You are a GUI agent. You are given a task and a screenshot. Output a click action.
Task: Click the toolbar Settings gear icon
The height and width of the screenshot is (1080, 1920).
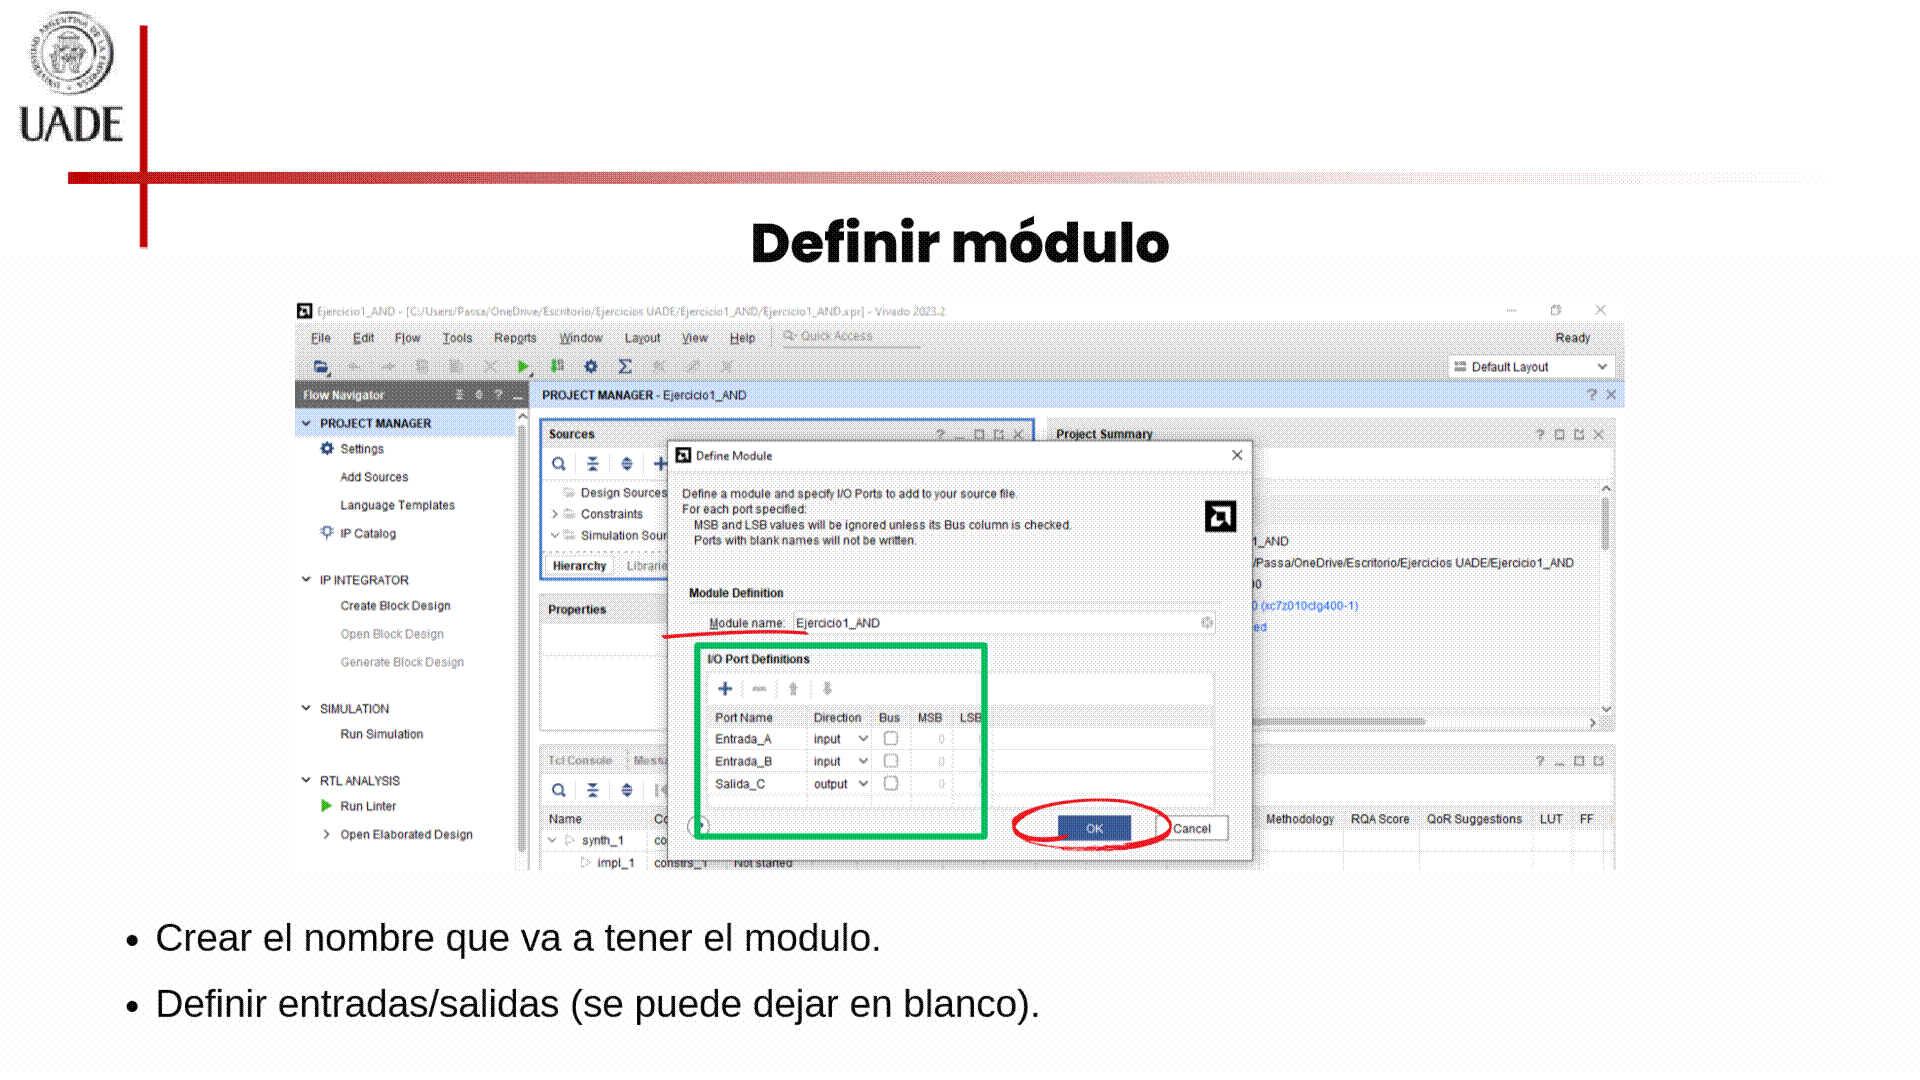pyautogui.click(x=591, y=367)
